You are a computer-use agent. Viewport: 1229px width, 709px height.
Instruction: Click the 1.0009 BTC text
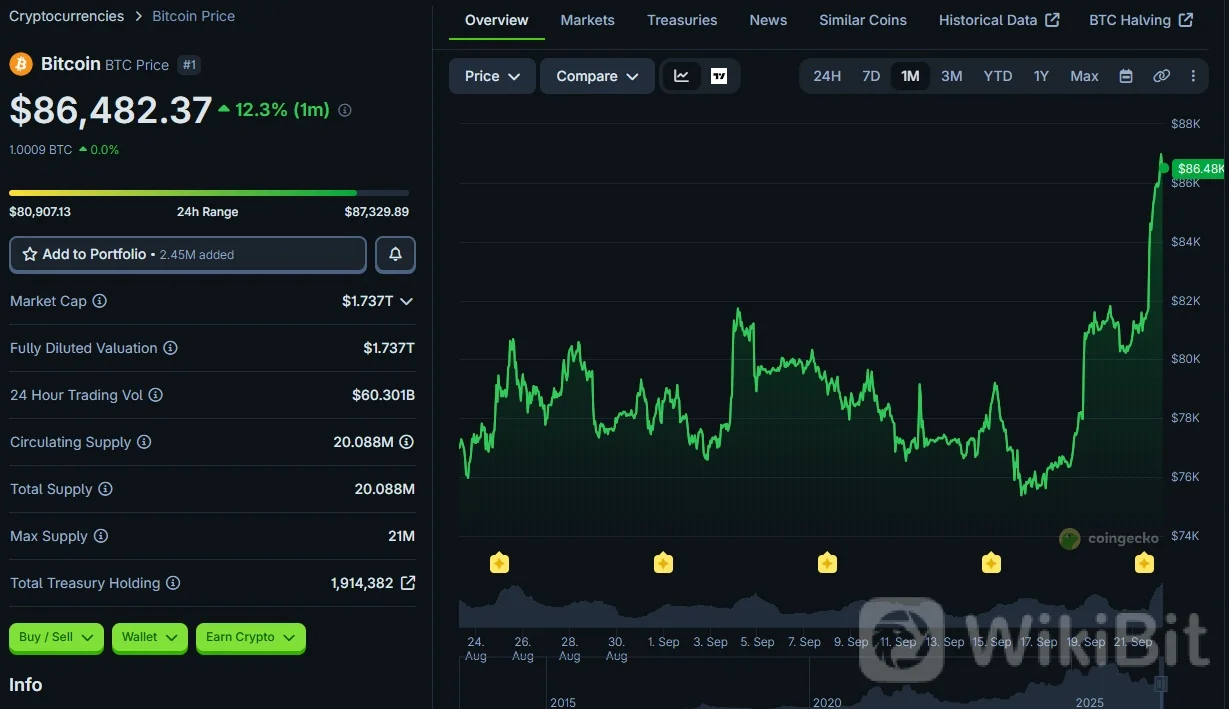[41, 150]
